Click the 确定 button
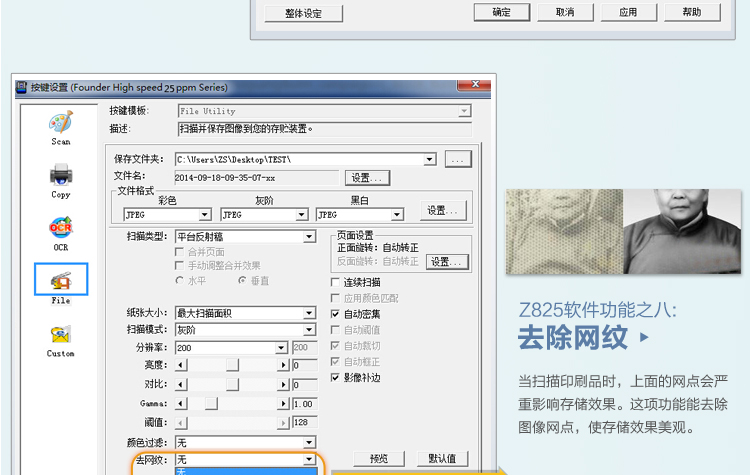The width and height of the screenshot is (750, 475). 502,13
